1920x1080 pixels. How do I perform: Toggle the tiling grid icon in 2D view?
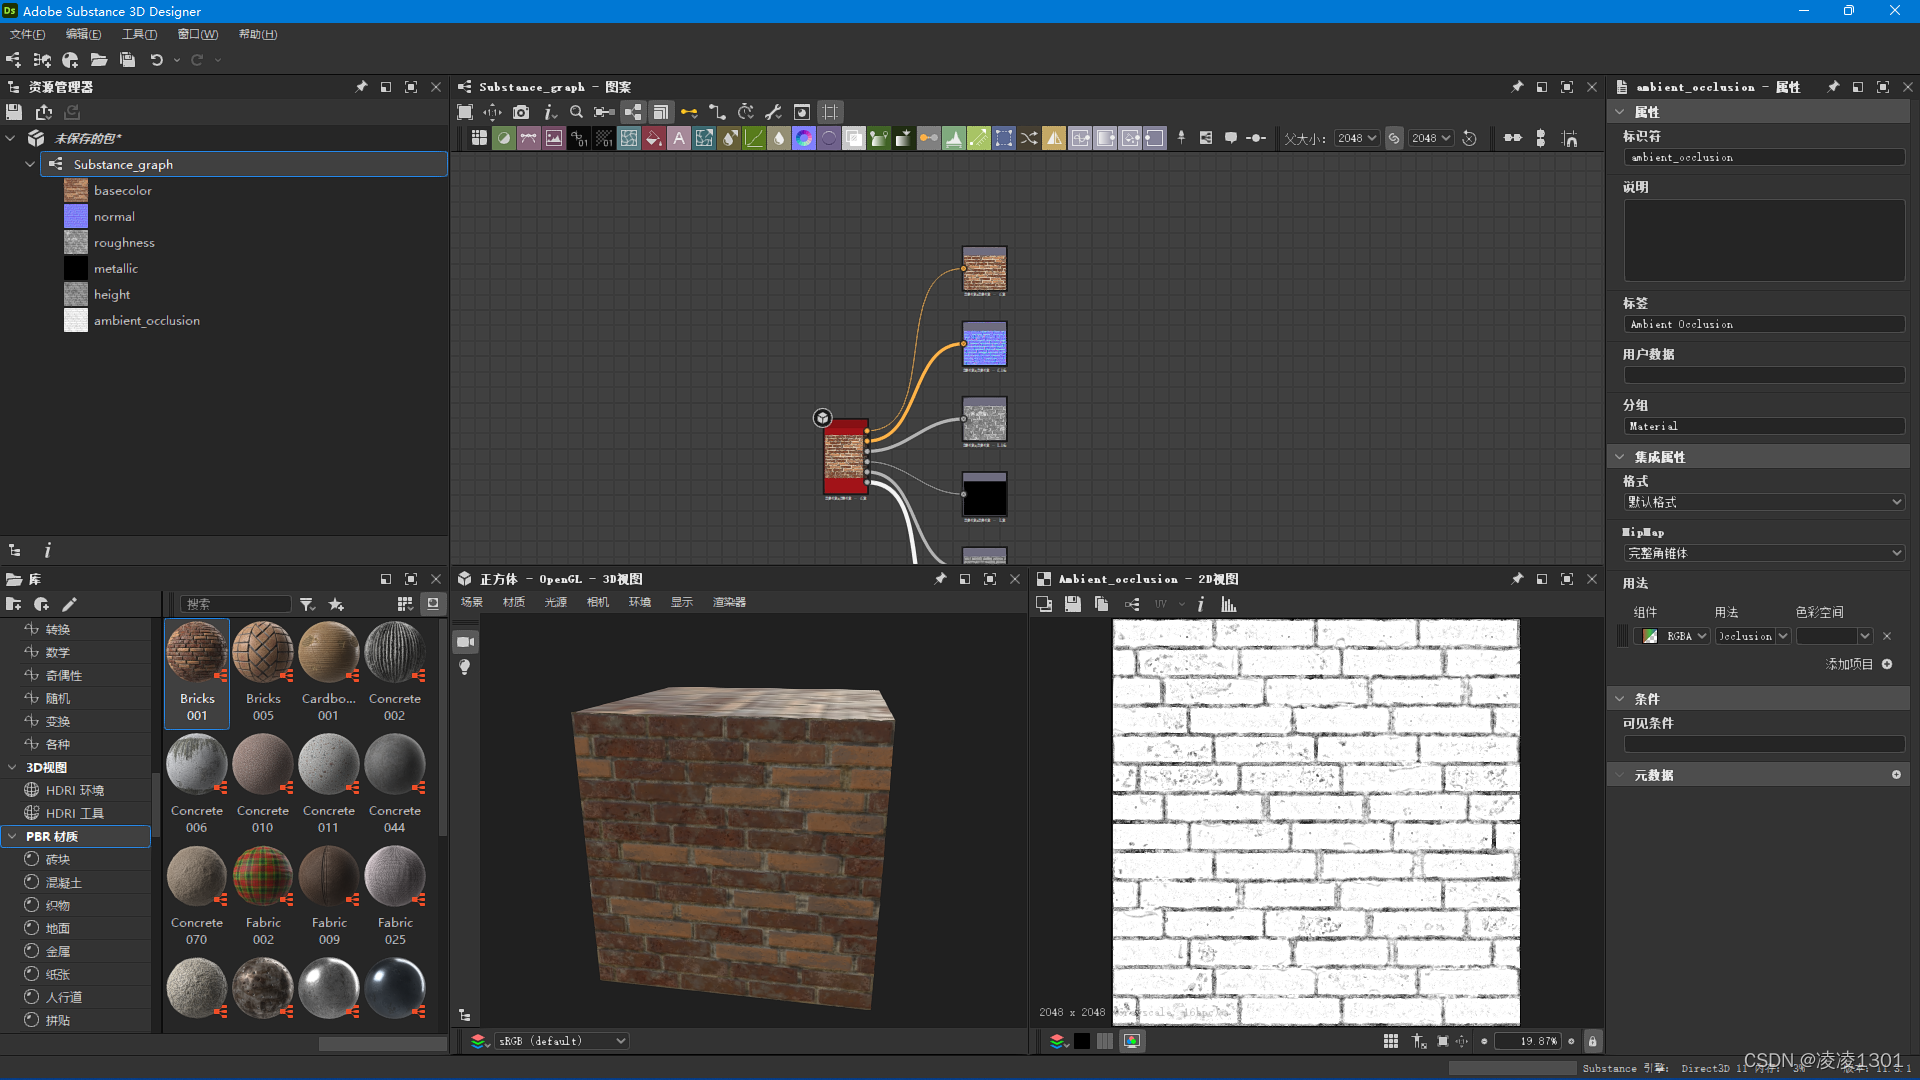(x=1391, y=1041)
